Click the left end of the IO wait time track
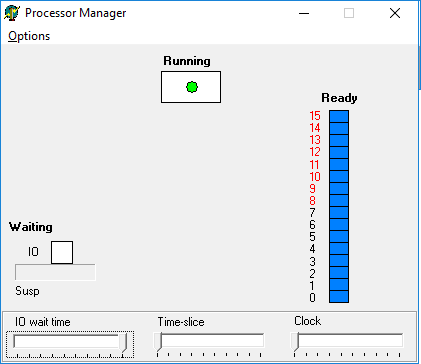 (16, 341)
